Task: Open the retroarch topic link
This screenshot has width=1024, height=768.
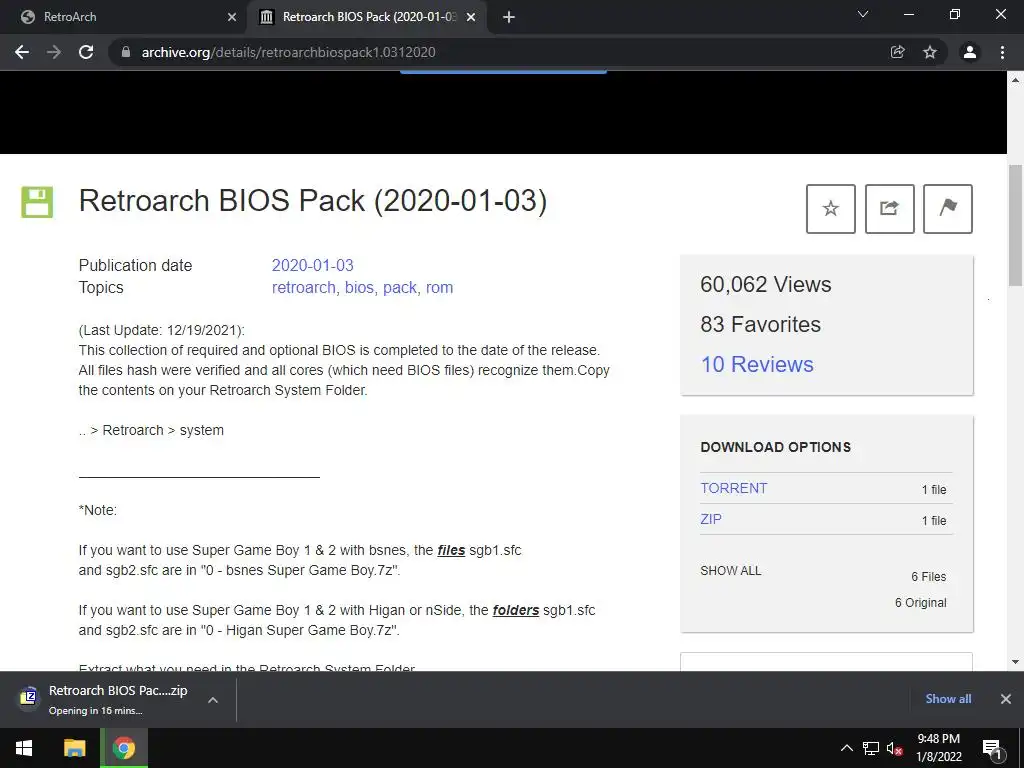Action: click(302, 287)
